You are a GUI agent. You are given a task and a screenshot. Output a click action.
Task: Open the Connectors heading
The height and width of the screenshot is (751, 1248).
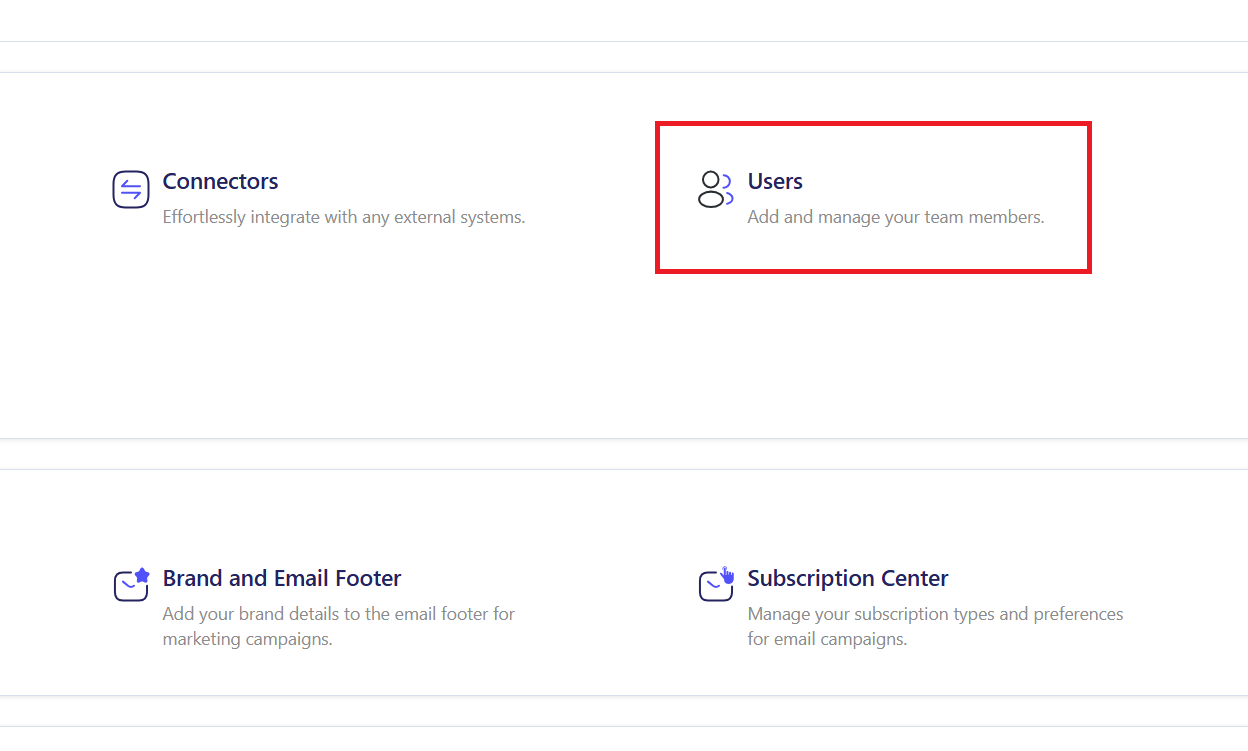pyautogui.click(x=220, y=181)
